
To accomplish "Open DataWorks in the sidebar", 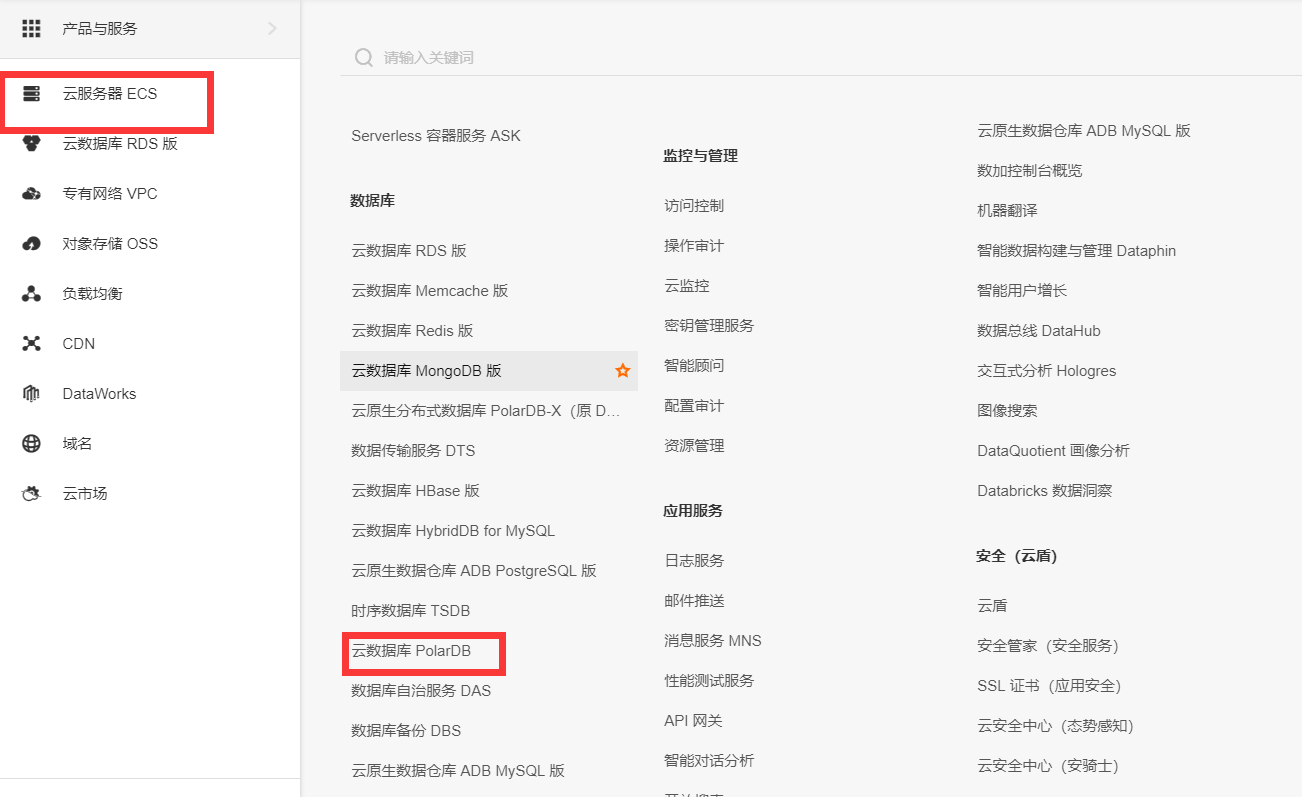I will coord(99,394).
